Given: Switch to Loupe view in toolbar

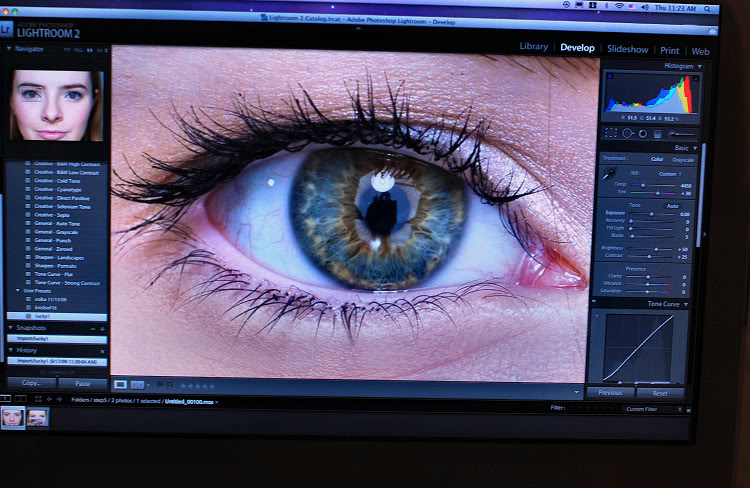Looking at the screenshot, I should [x=121, y=384].
